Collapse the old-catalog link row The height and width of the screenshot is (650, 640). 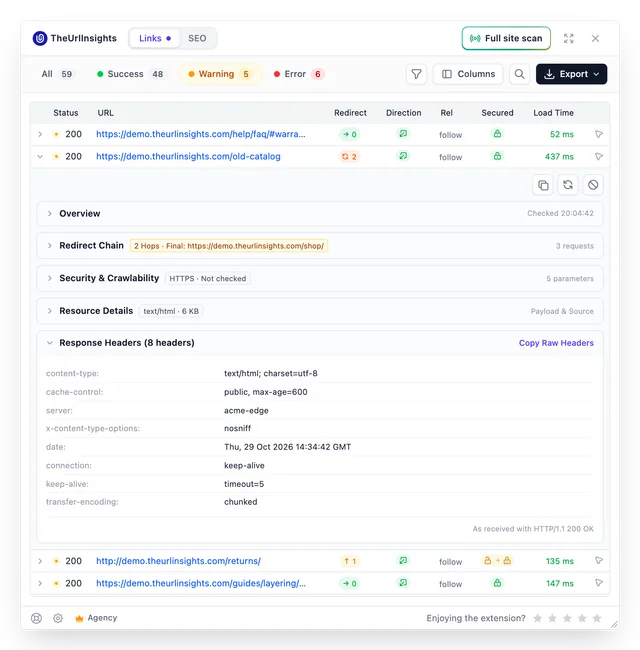tap(40, 157)
